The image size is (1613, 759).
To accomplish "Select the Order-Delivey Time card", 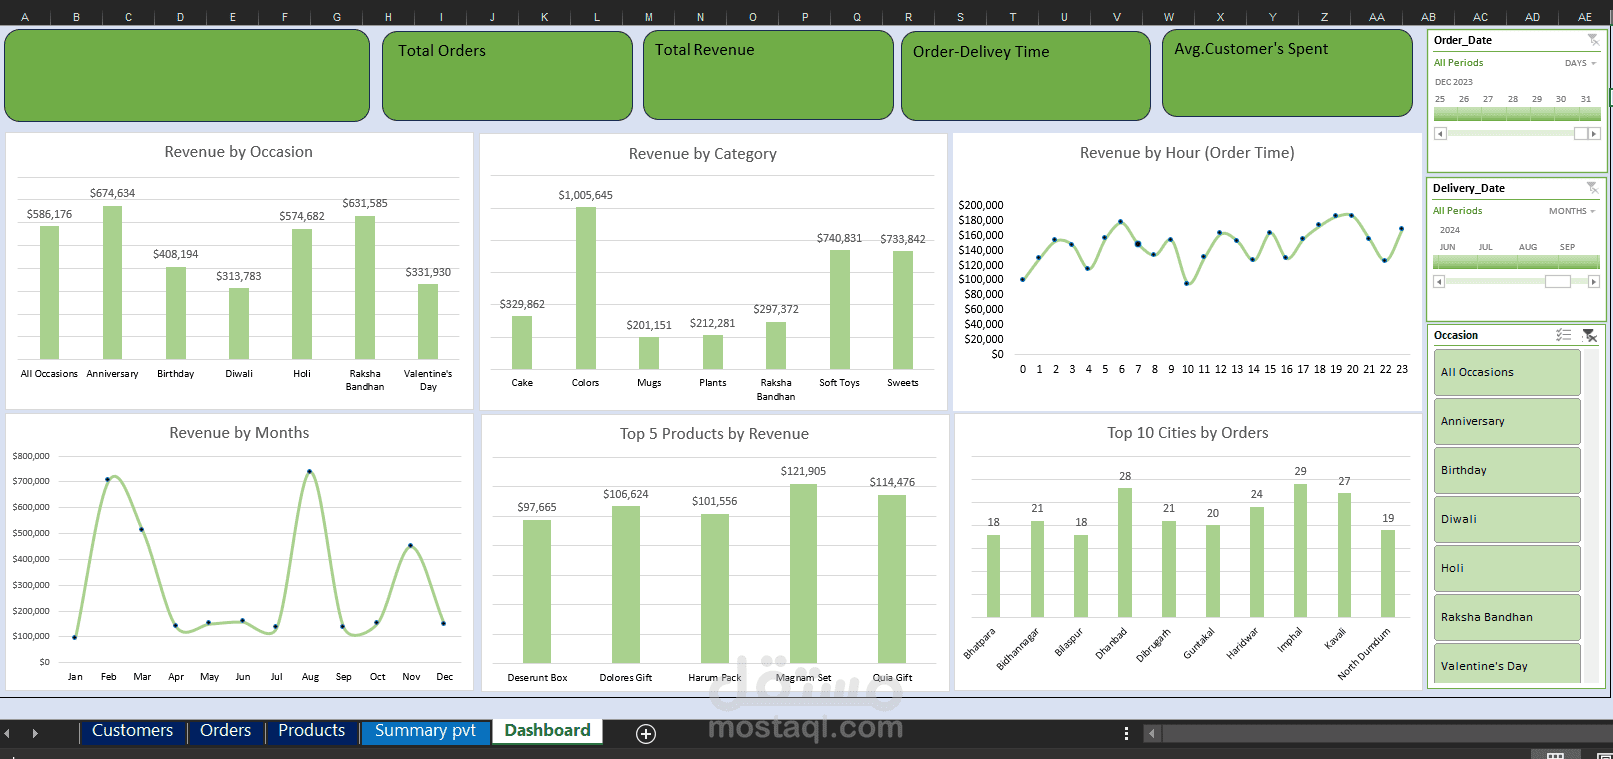I will (x=1026, y=75).
